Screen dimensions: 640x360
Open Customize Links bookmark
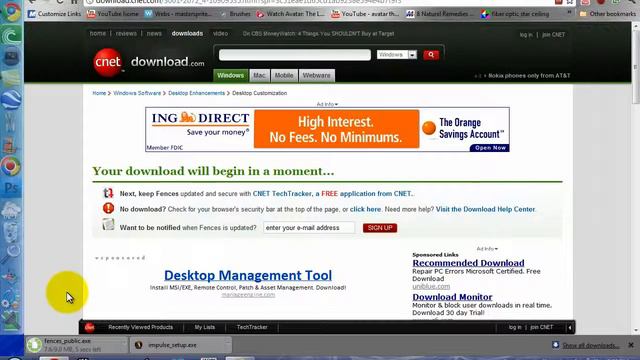(54, 14)
